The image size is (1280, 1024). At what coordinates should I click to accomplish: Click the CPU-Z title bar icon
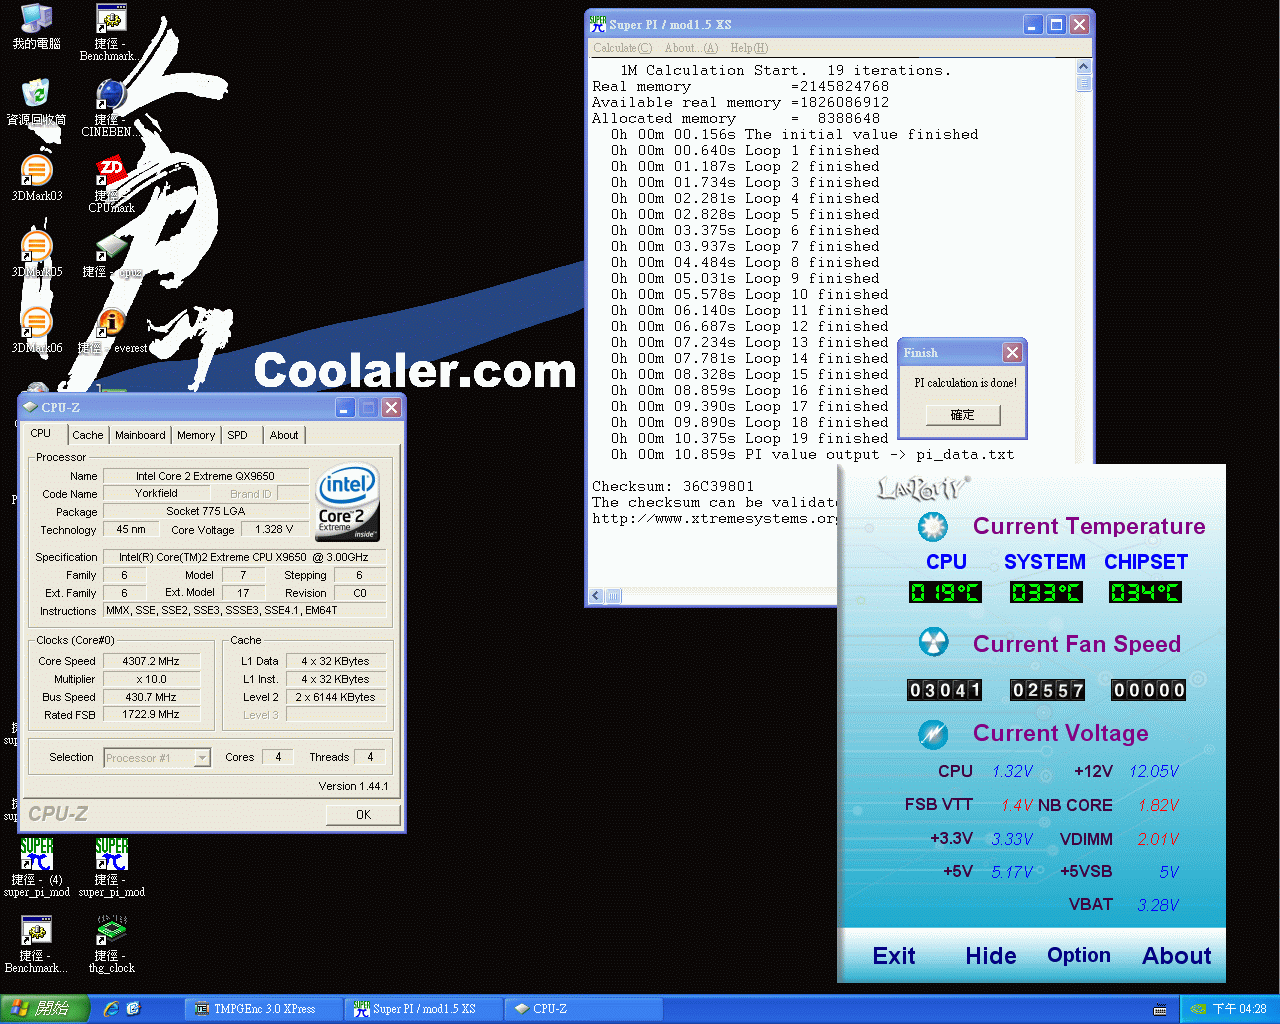pyautogui.click(x=30, y=407)
